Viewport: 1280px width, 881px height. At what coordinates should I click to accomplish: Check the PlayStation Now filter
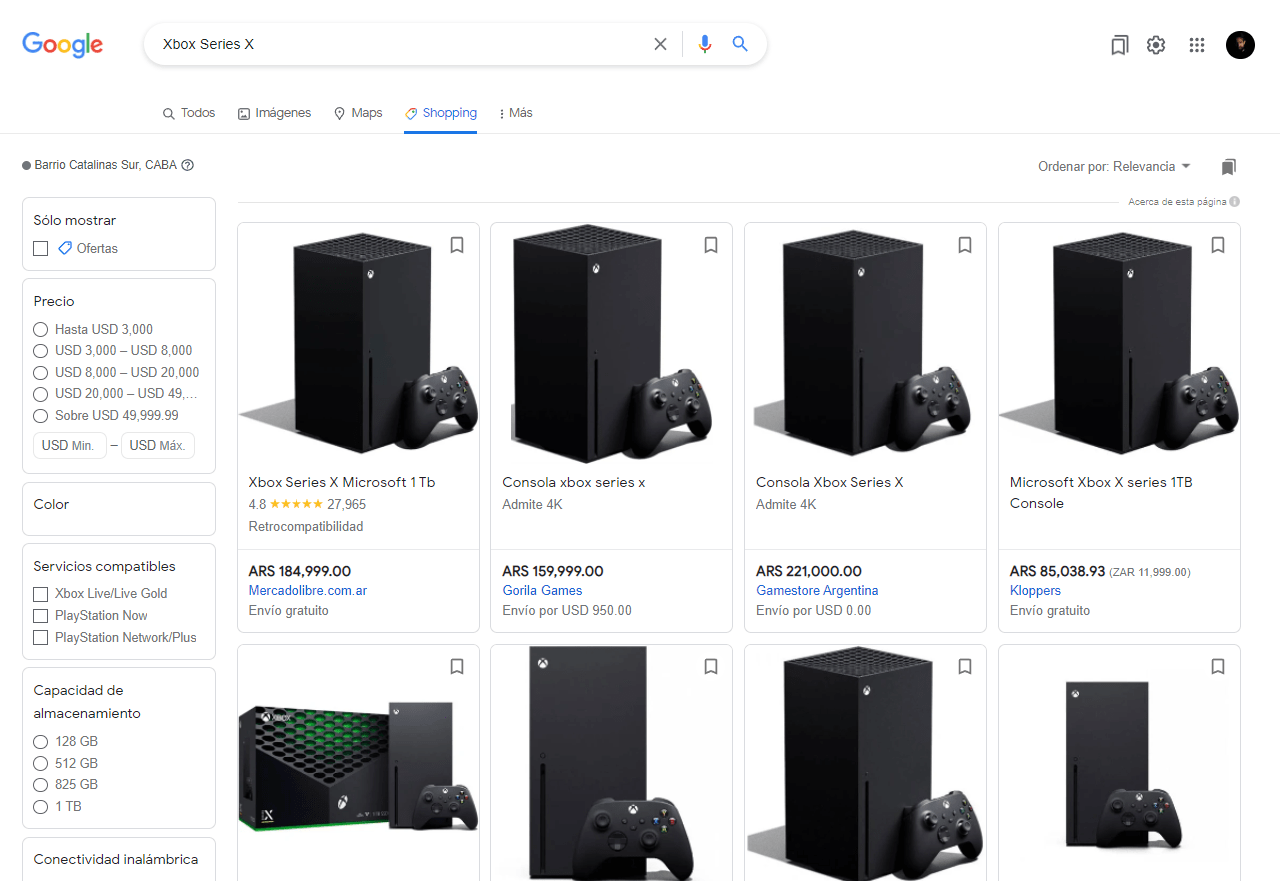point(40,615)
